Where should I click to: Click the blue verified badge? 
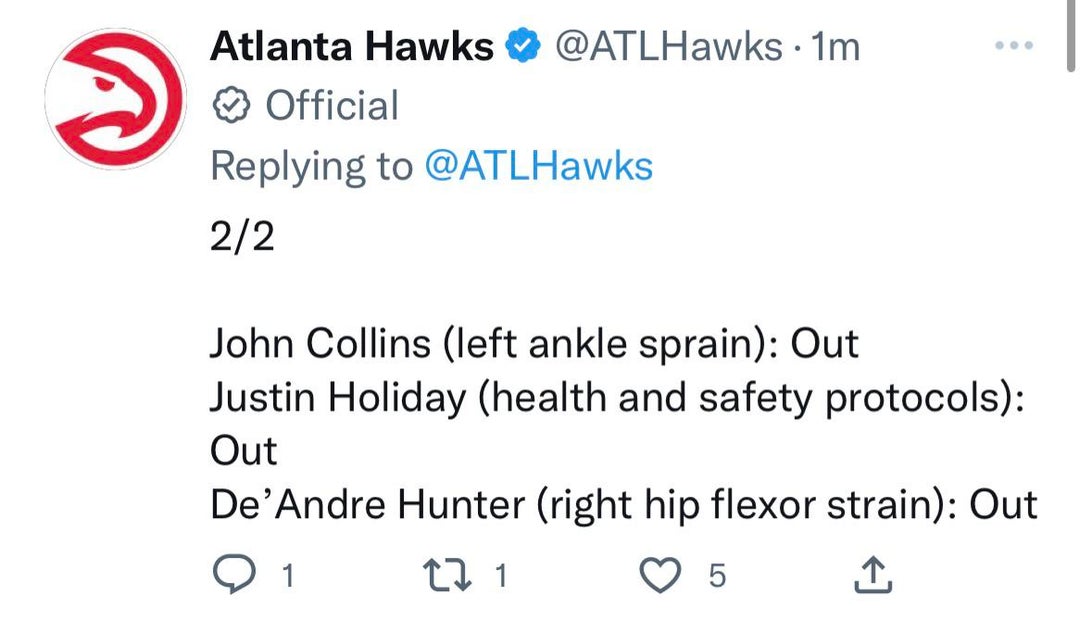click(x=523, y=46)
